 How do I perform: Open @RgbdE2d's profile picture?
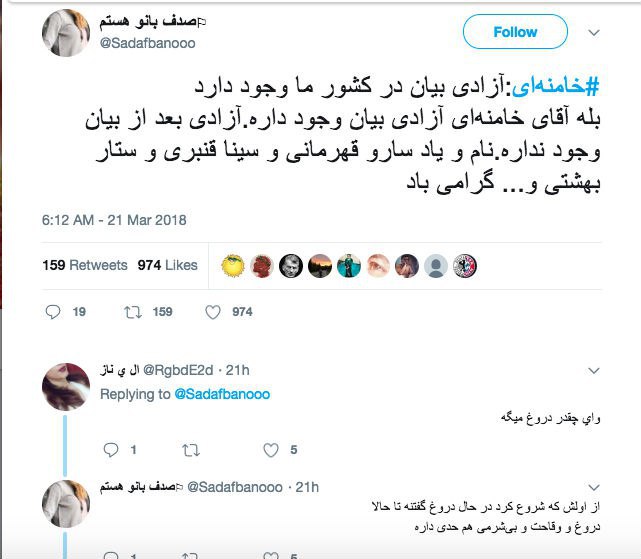[x=66, y=386]
